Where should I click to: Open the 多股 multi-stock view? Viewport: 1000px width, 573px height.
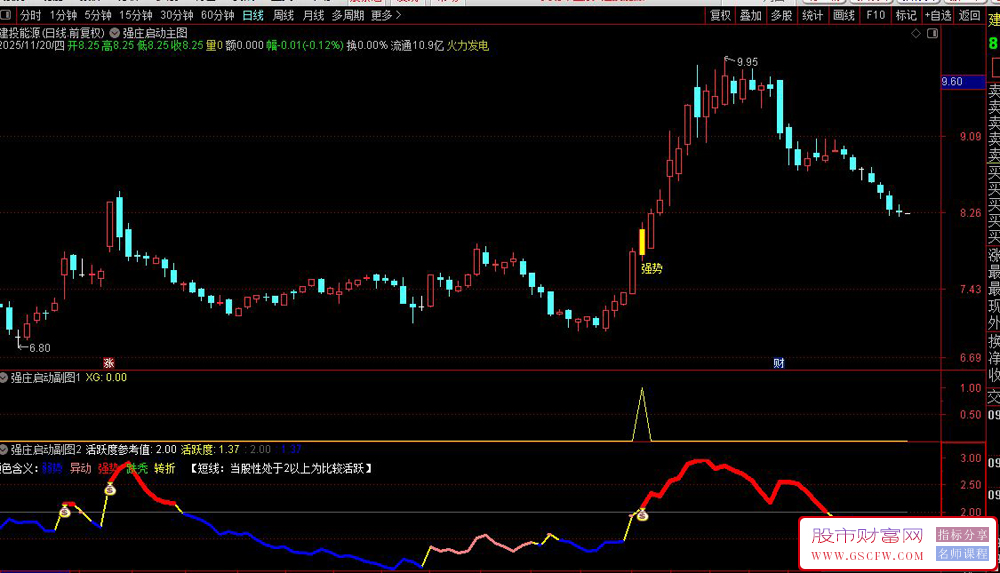[x=781, y=15]
